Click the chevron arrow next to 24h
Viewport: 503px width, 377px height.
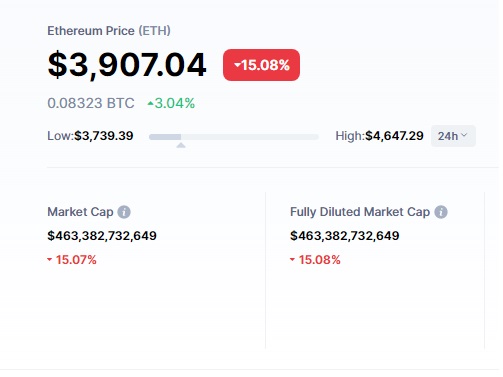(464, 135)
